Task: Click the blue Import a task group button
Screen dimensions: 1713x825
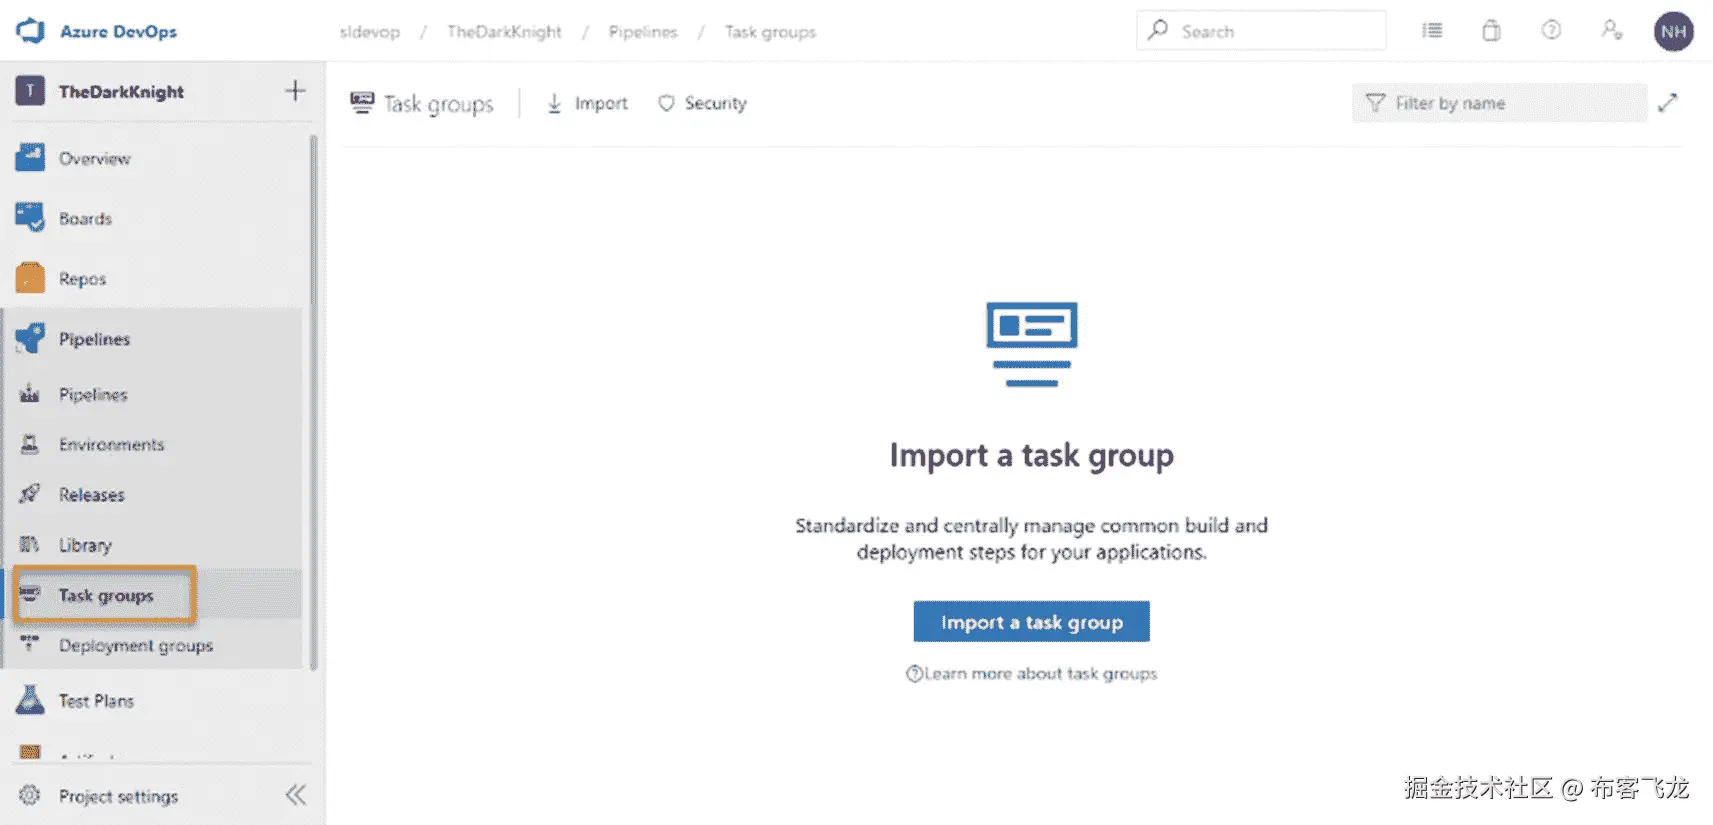Action: click(1031, 622)
